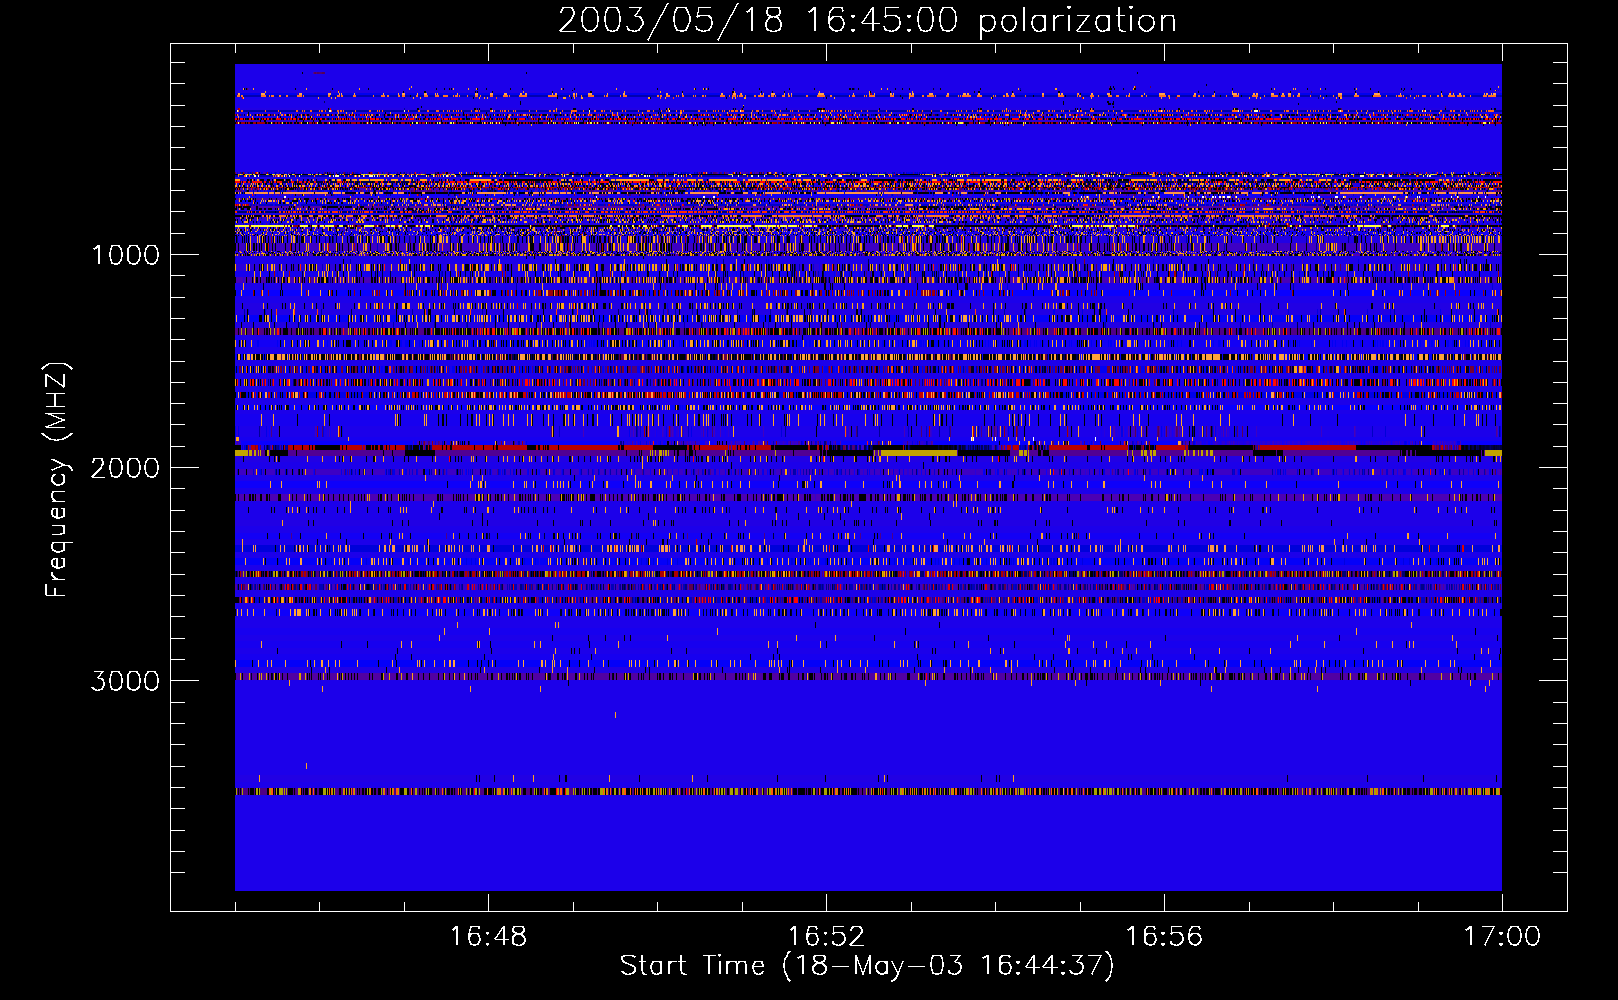Screen dimensions: 1618x1000
Task: Click the dark red band just above 2000 MHz
Action: [x=868, y=448]
